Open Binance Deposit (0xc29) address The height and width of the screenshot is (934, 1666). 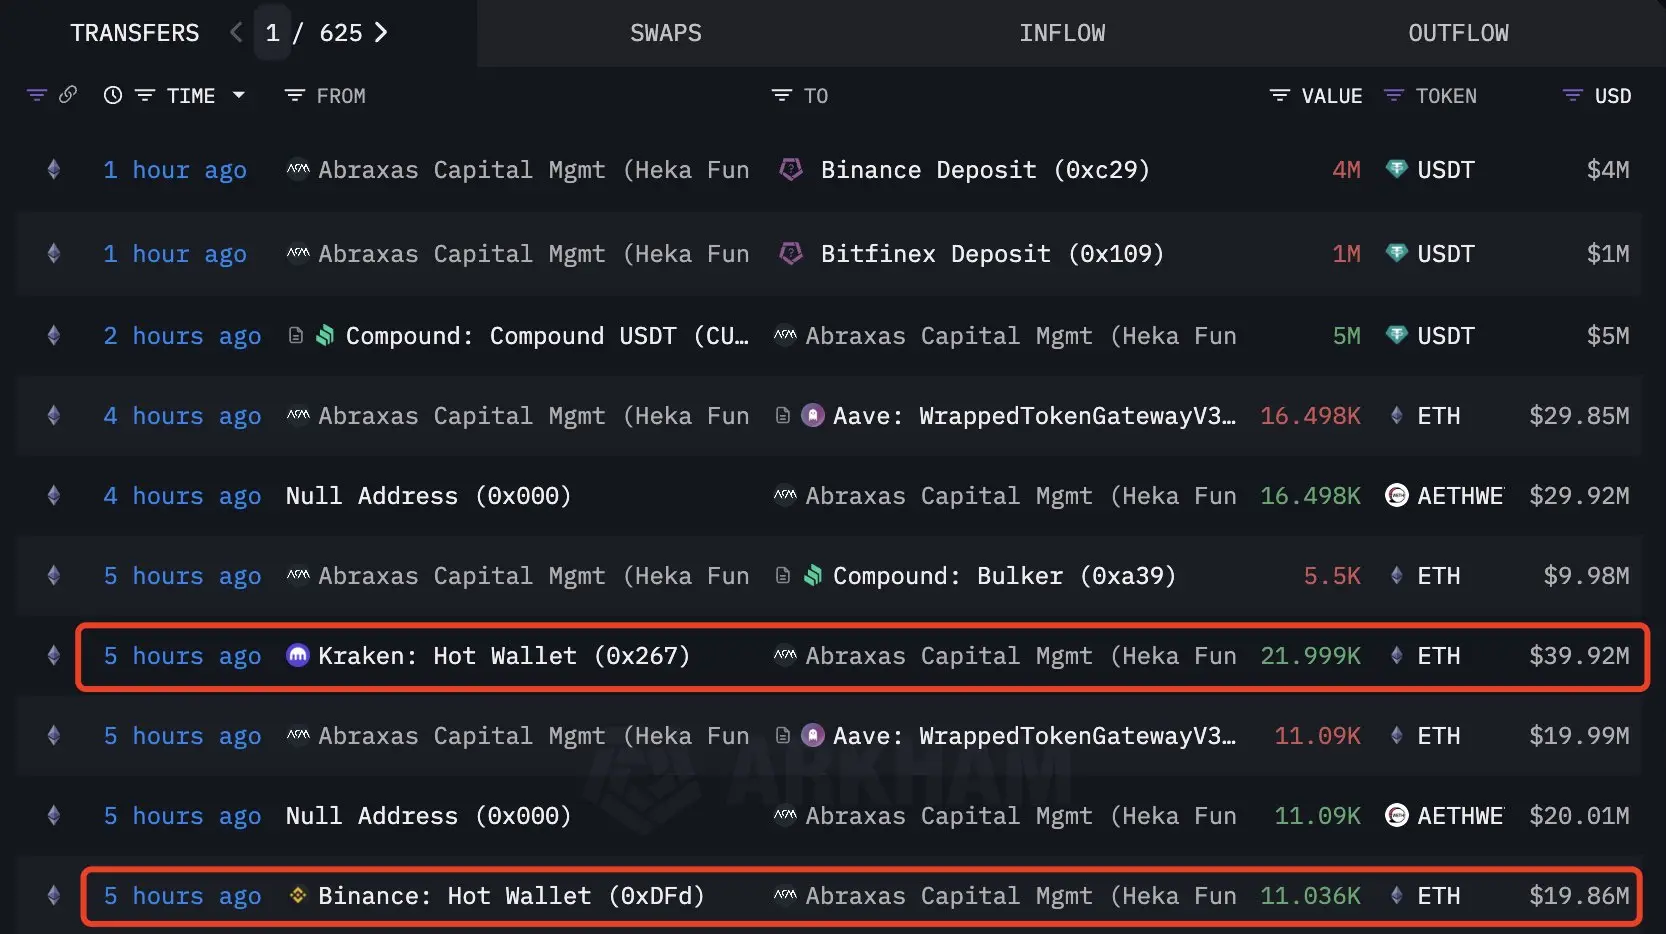985,170
